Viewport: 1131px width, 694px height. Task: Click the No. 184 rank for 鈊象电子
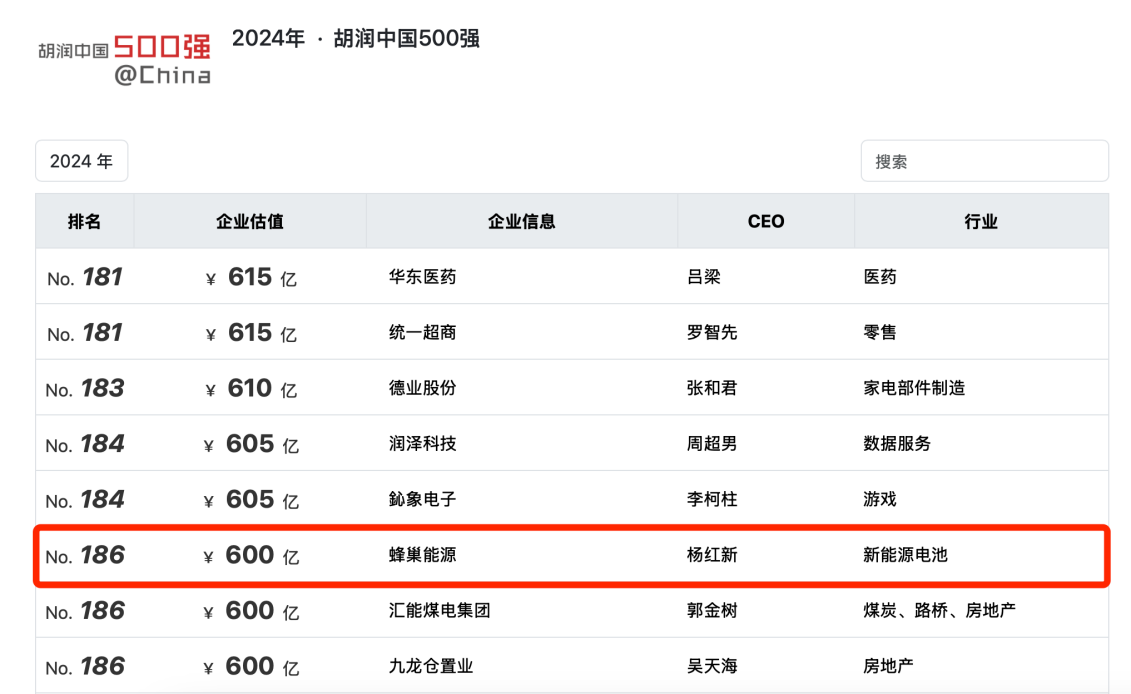[x=84, y=499]
